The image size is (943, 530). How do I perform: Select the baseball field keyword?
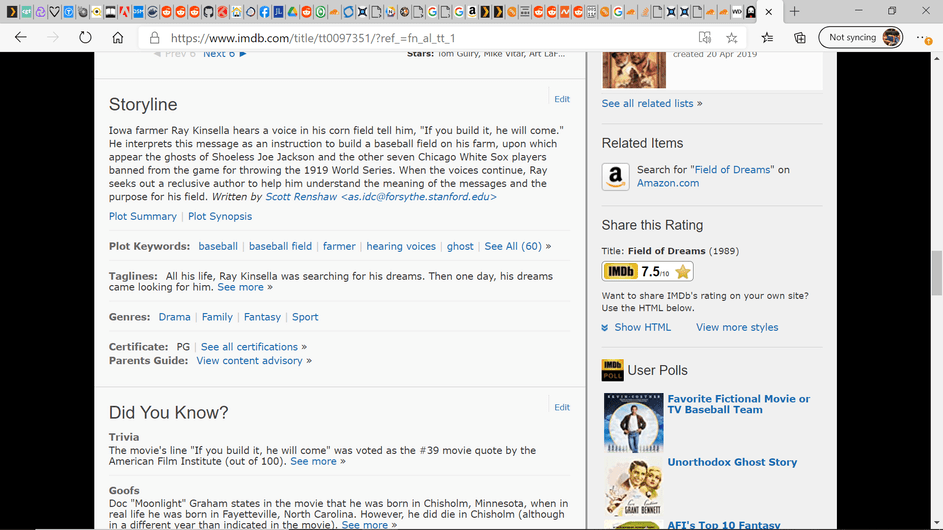click(x=280, y=246)
